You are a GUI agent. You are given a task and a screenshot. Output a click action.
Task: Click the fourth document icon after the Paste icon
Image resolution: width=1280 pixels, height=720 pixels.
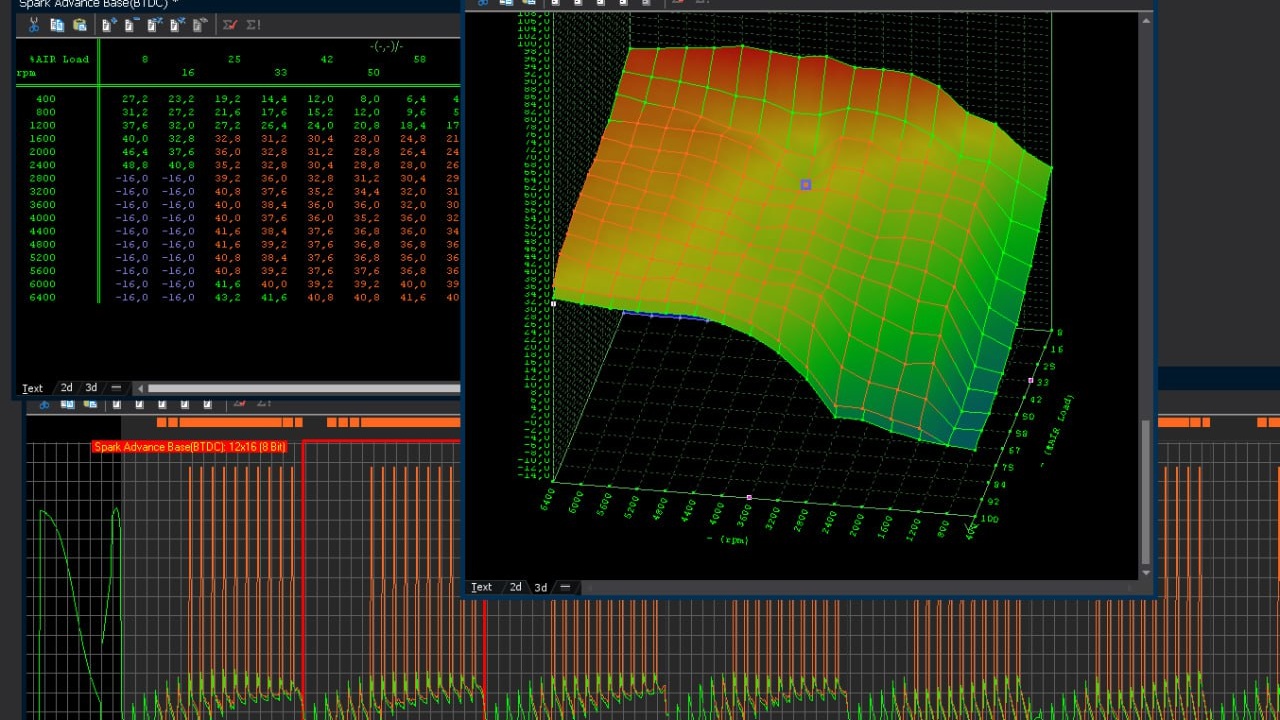click(x=177, y=25)
